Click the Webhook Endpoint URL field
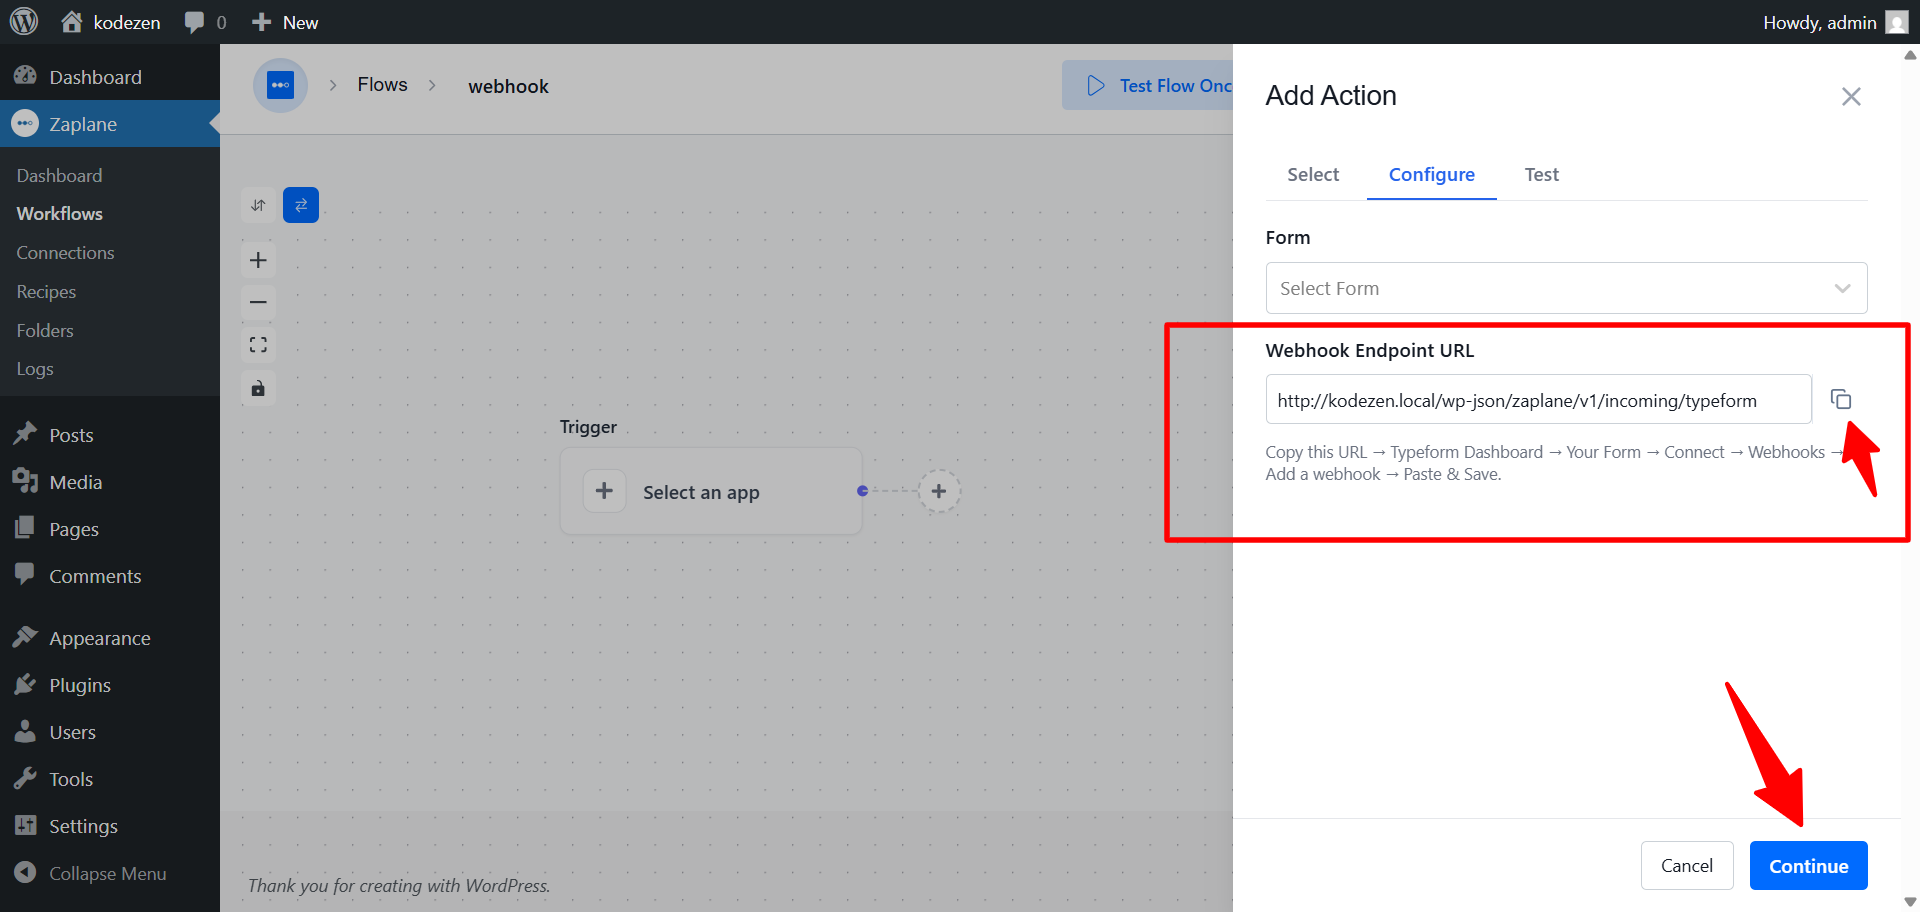This screenshot has width=1920, height=912. [1538, 400]
